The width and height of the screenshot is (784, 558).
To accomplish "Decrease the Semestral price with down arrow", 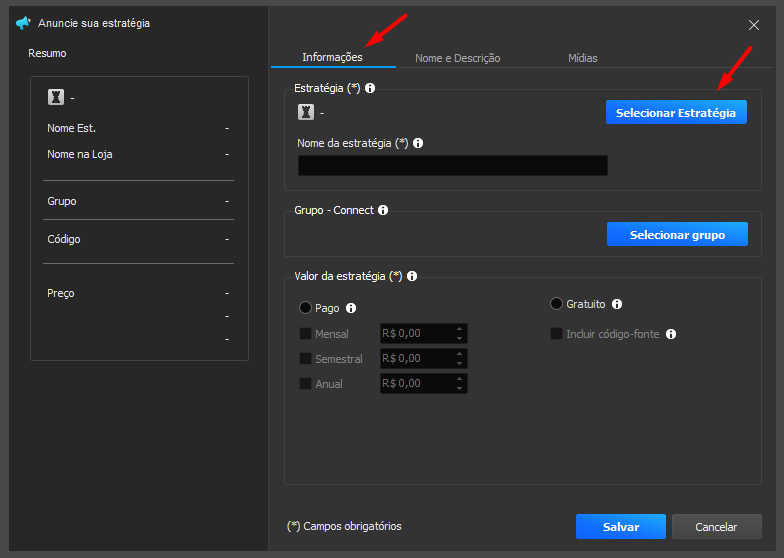I will point(460,364).
